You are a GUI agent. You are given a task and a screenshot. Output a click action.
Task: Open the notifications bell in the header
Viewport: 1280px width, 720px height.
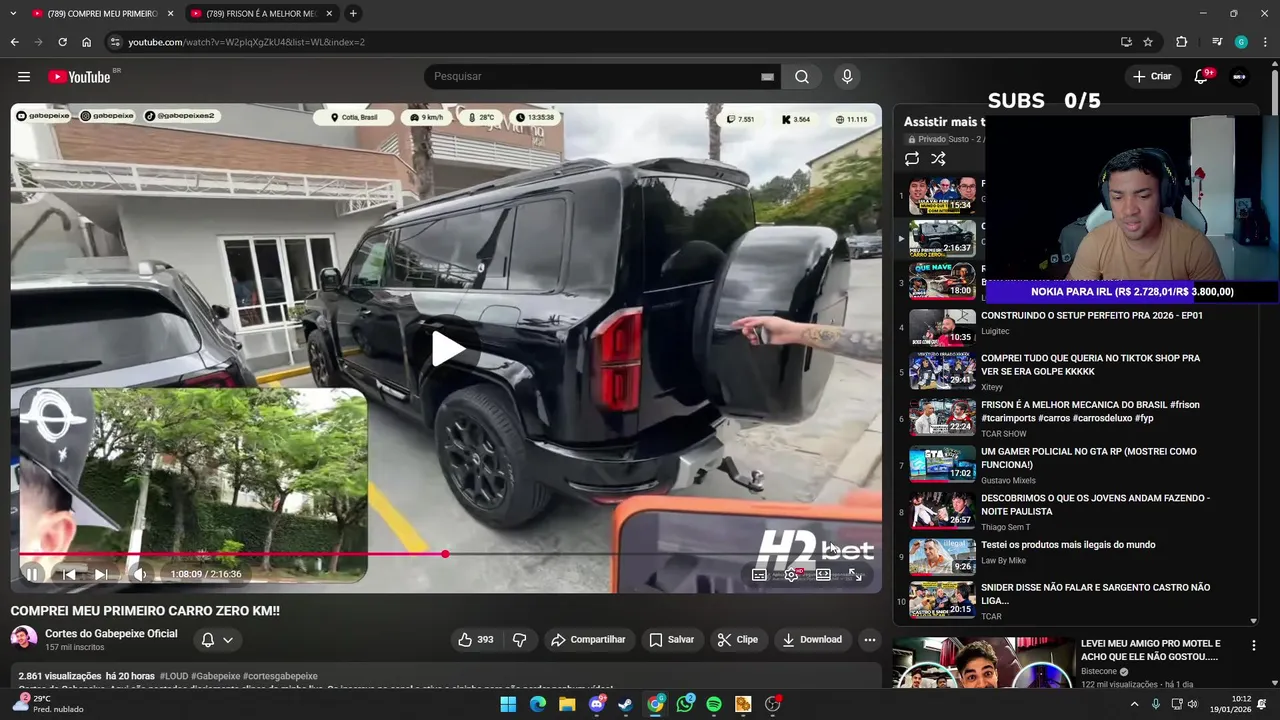click(1201, 77)
